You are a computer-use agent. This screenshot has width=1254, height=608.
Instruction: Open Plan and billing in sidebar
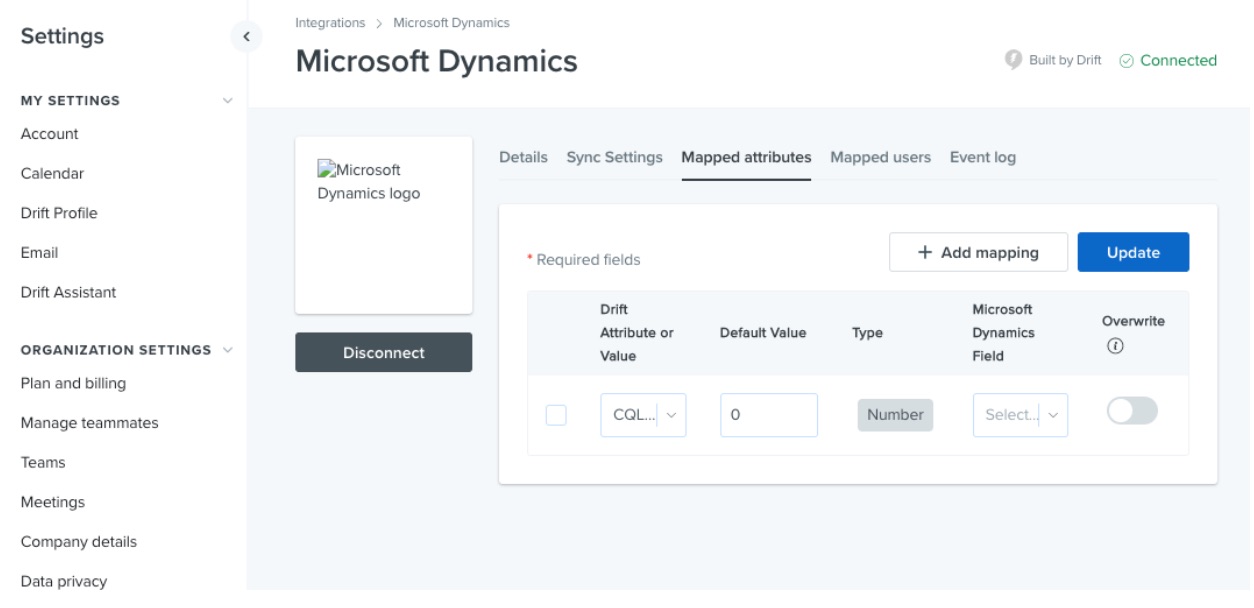coord(74,383)
